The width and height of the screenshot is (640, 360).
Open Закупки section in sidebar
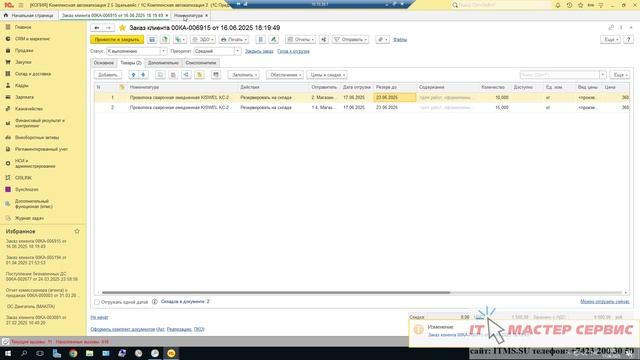point(23,62)
